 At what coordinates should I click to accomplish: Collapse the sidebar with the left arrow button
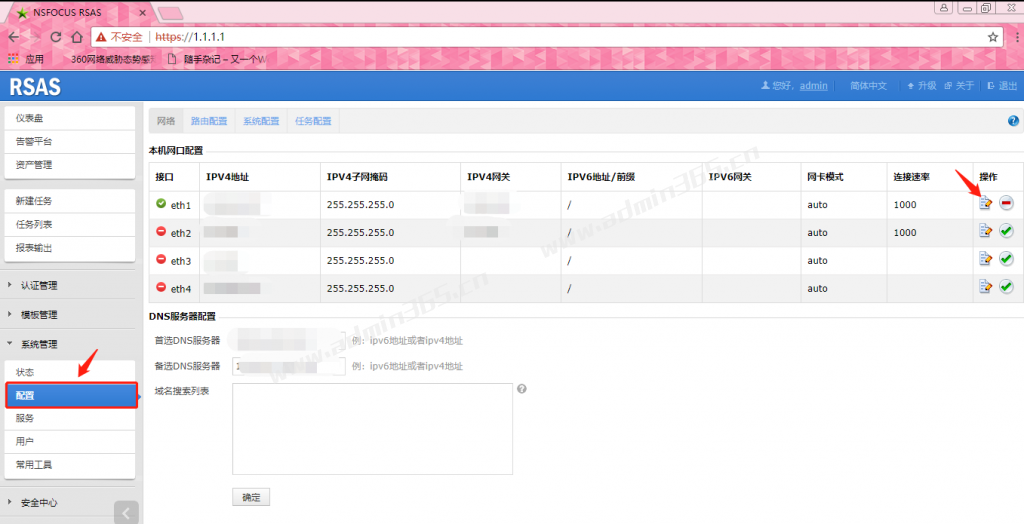tap(126, 513)
